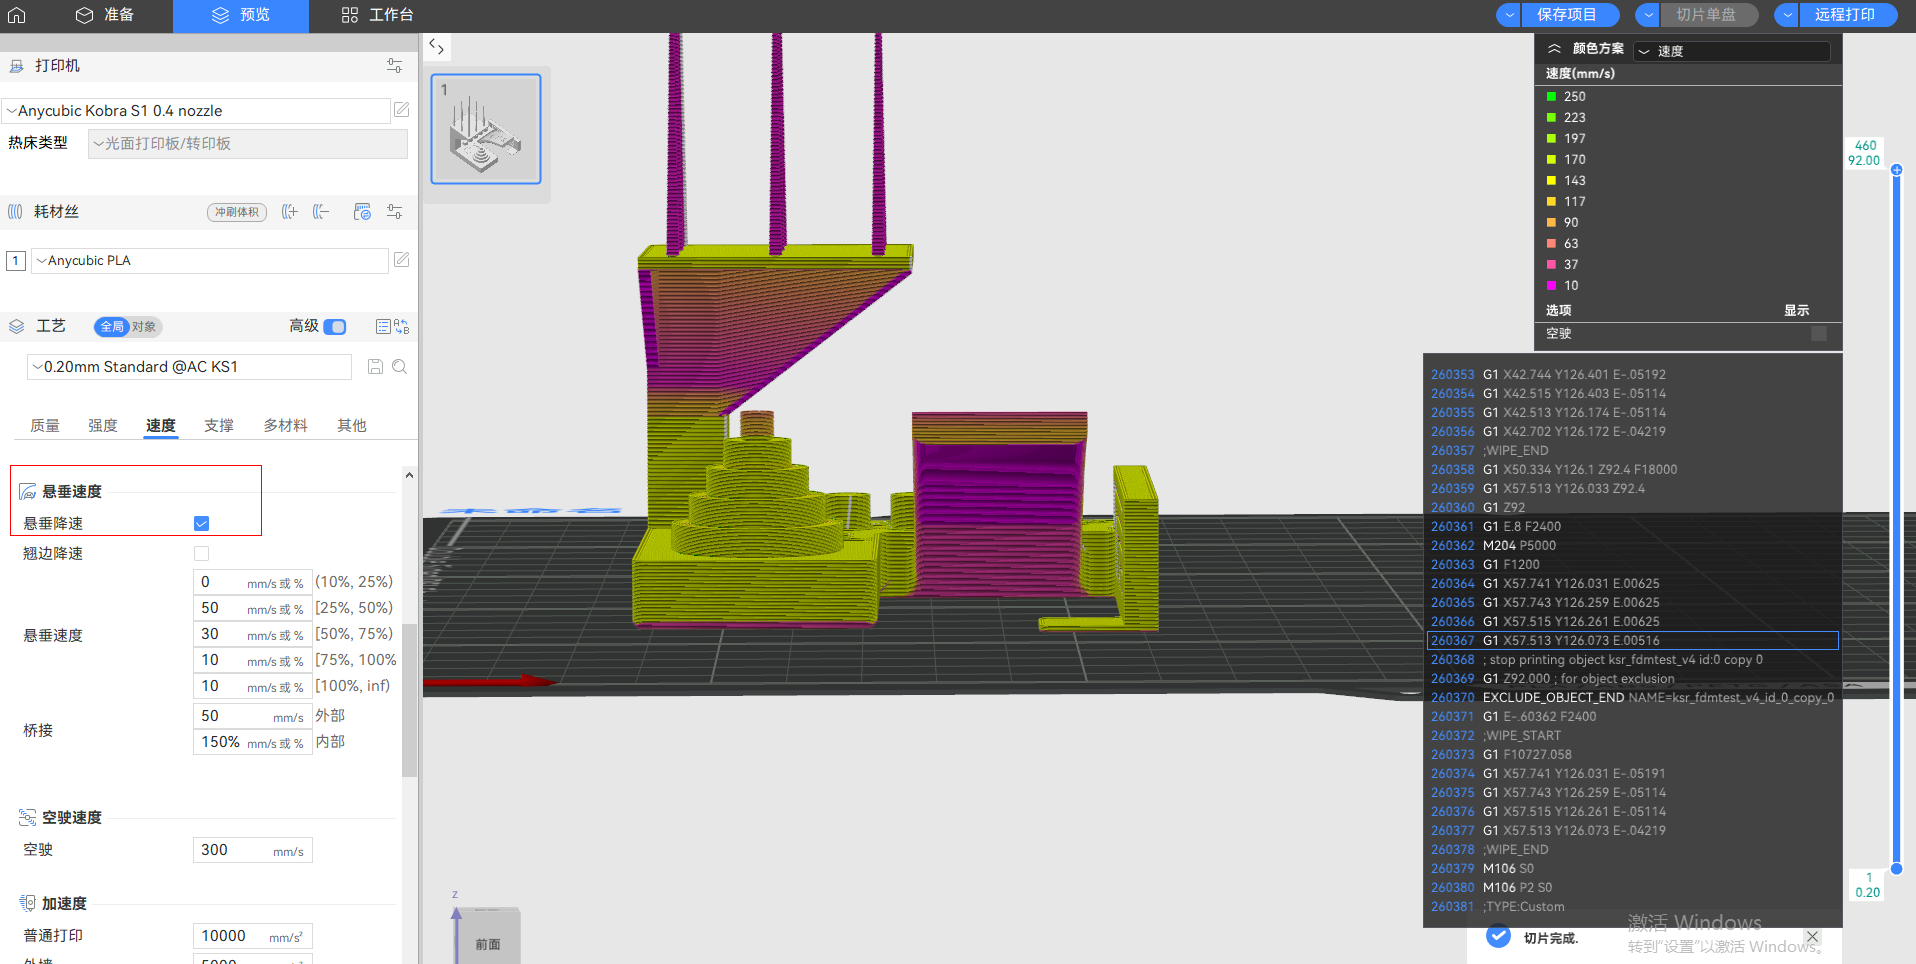Click the process layers section icon
Screen dimensions: 1916x964
pyautogui.click(x=16, y=326)
